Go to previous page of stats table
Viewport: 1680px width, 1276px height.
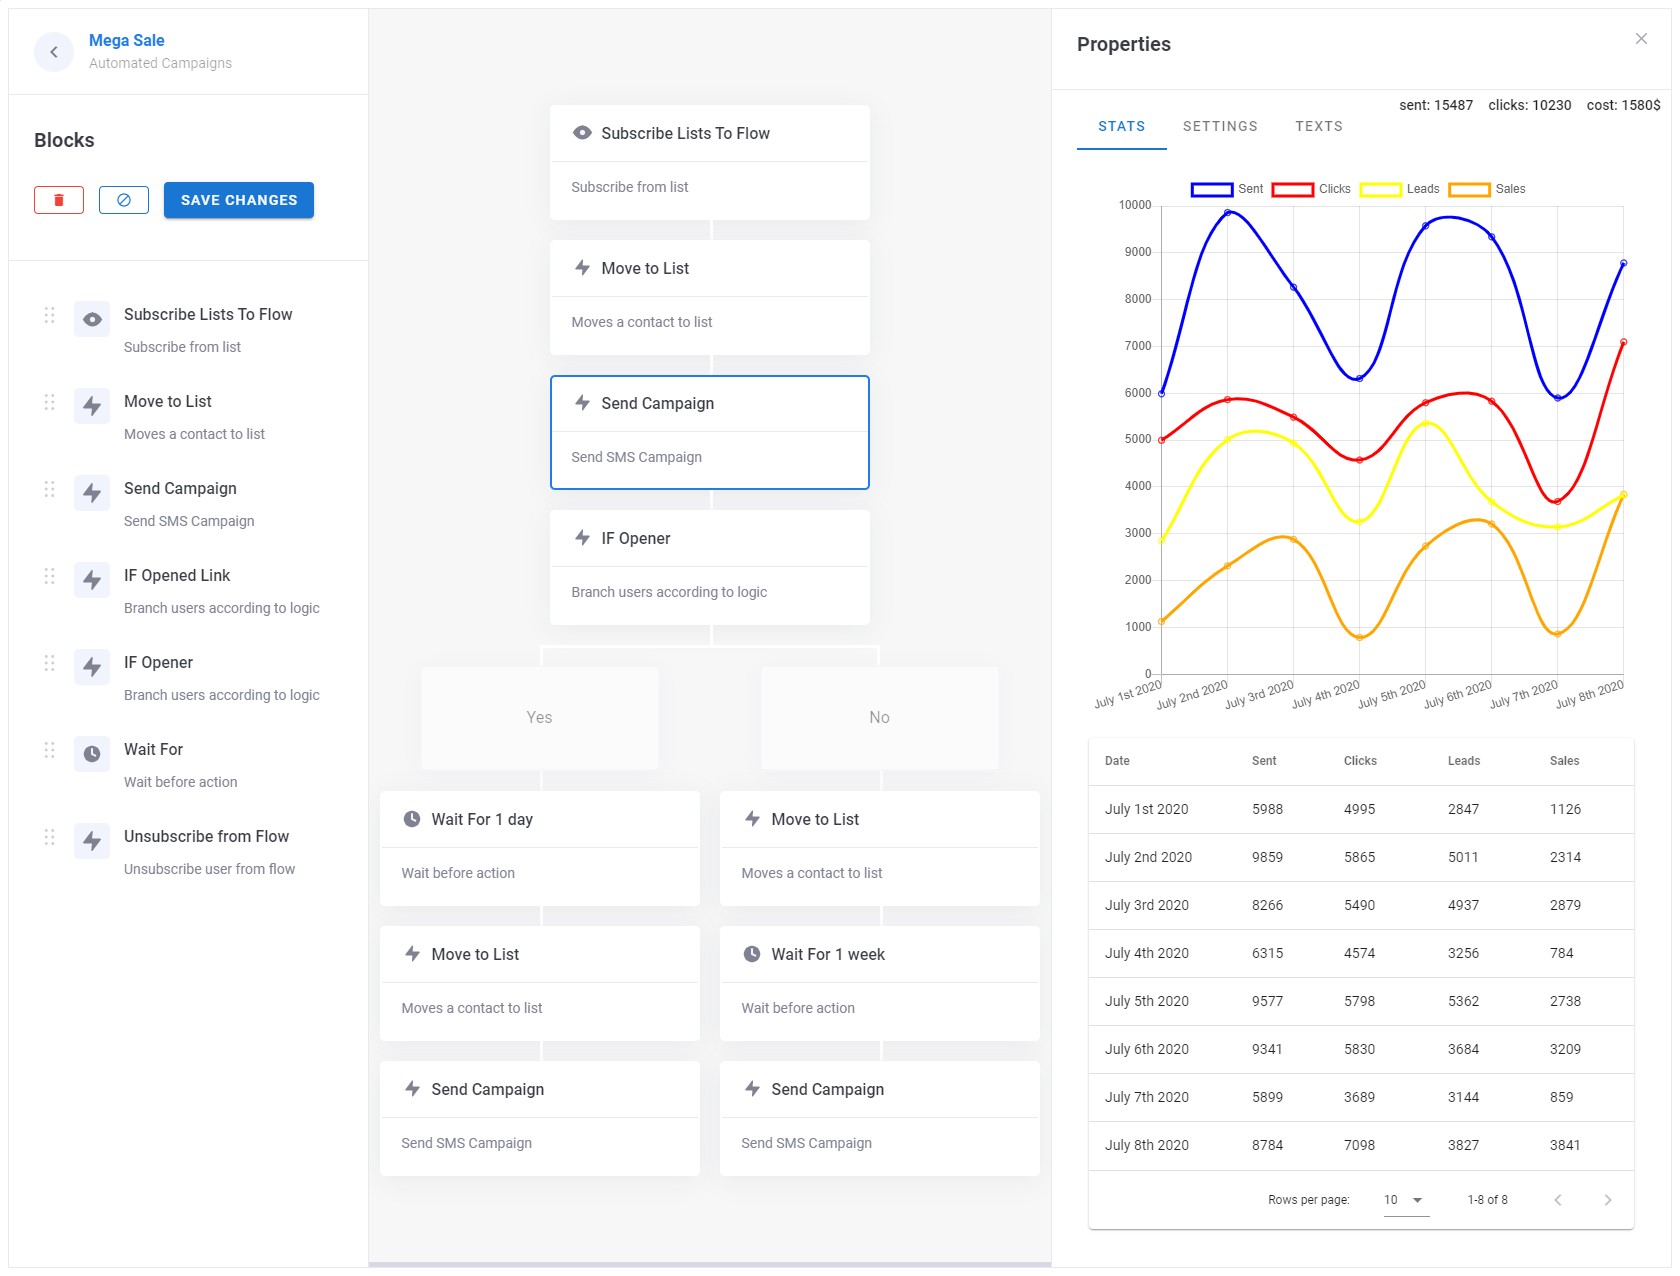coord(1557,1200)
